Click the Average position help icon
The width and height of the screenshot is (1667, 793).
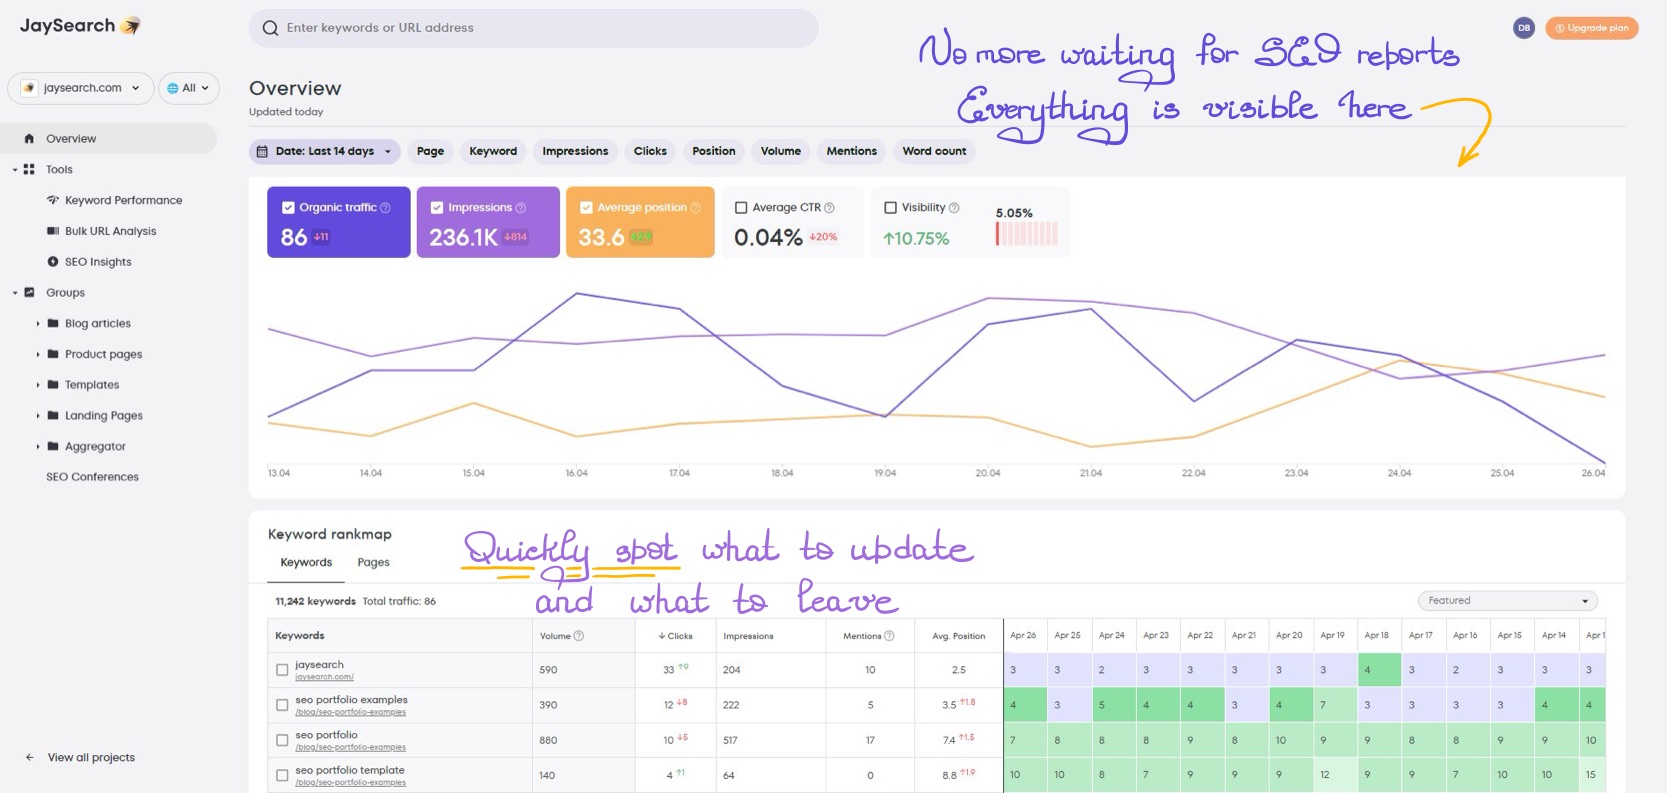click(695, 208)
